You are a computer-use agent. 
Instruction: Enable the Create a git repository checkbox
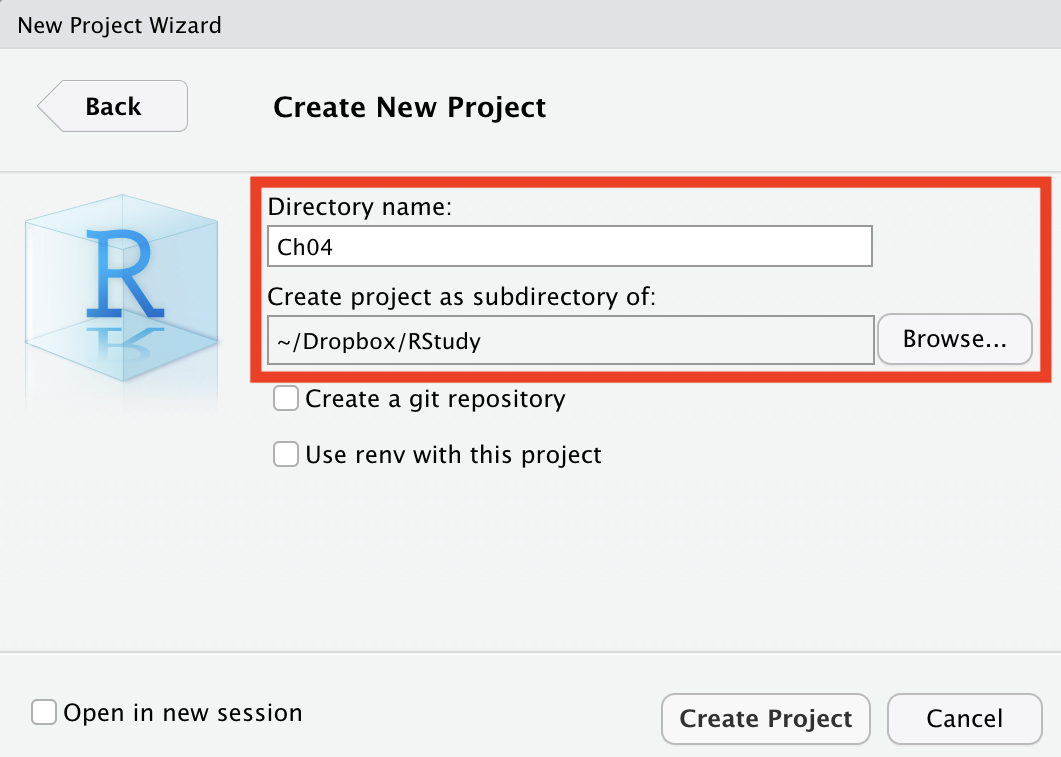pos(286,398)
